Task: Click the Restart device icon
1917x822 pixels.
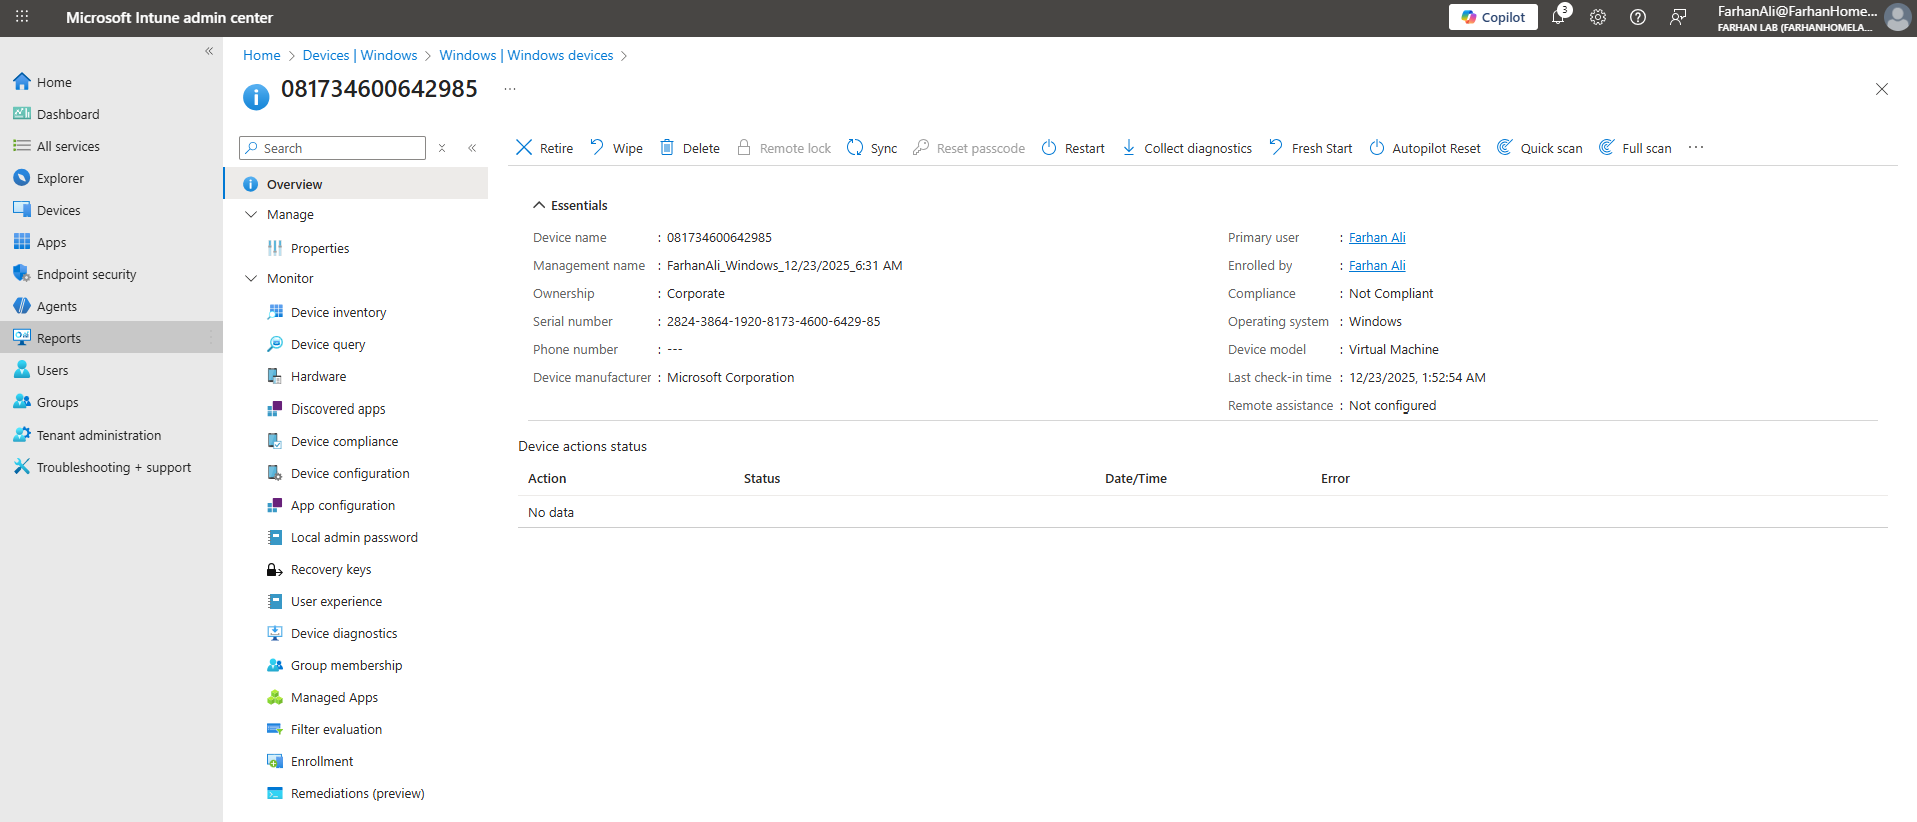Action: point(1049,148)
